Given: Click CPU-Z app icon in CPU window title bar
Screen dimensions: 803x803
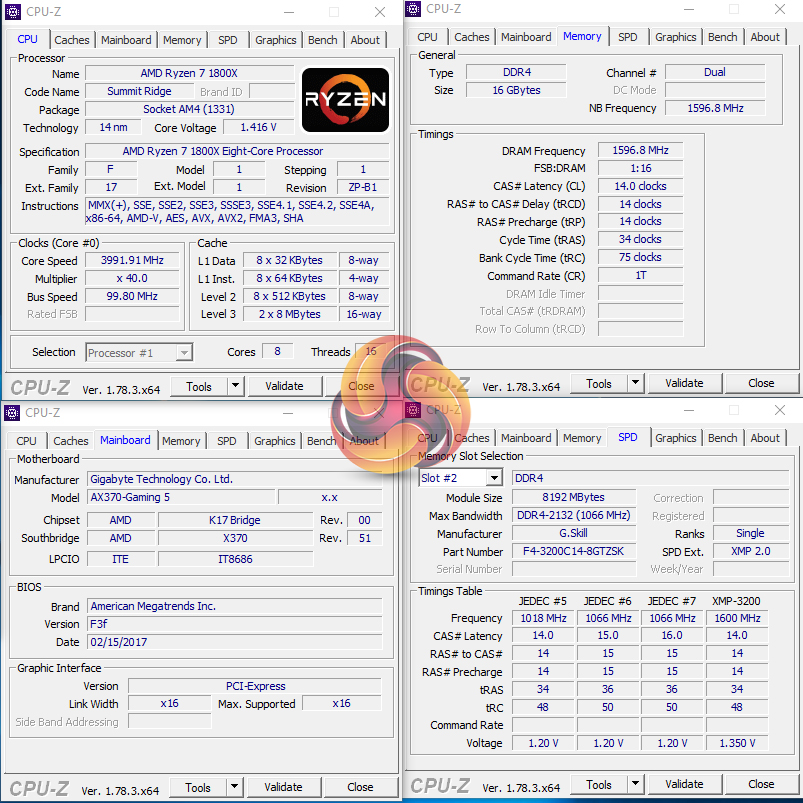Looking at the screenshot, I should (13, 12).
